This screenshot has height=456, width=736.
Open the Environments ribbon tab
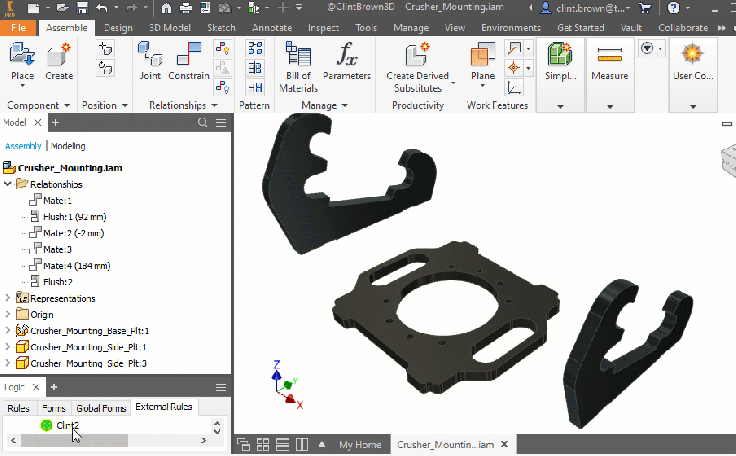coord(511,28)
